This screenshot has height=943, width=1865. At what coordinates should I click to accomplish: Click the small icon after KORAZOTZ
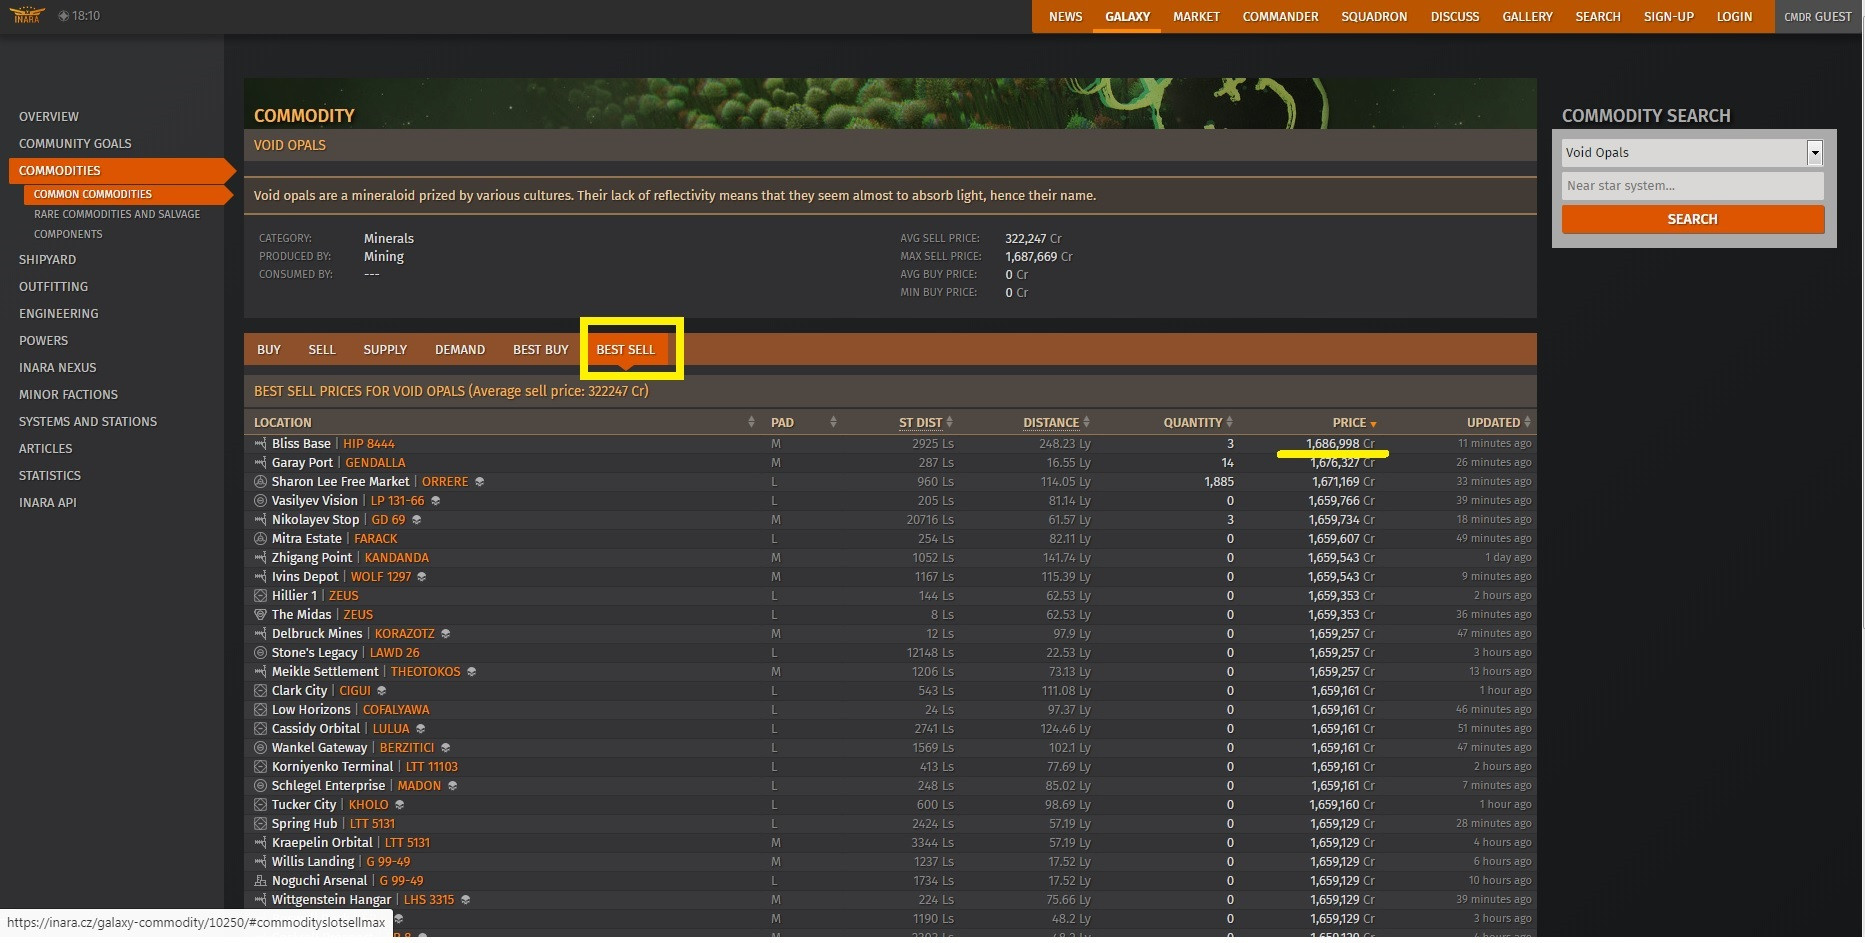pos(446,634)
